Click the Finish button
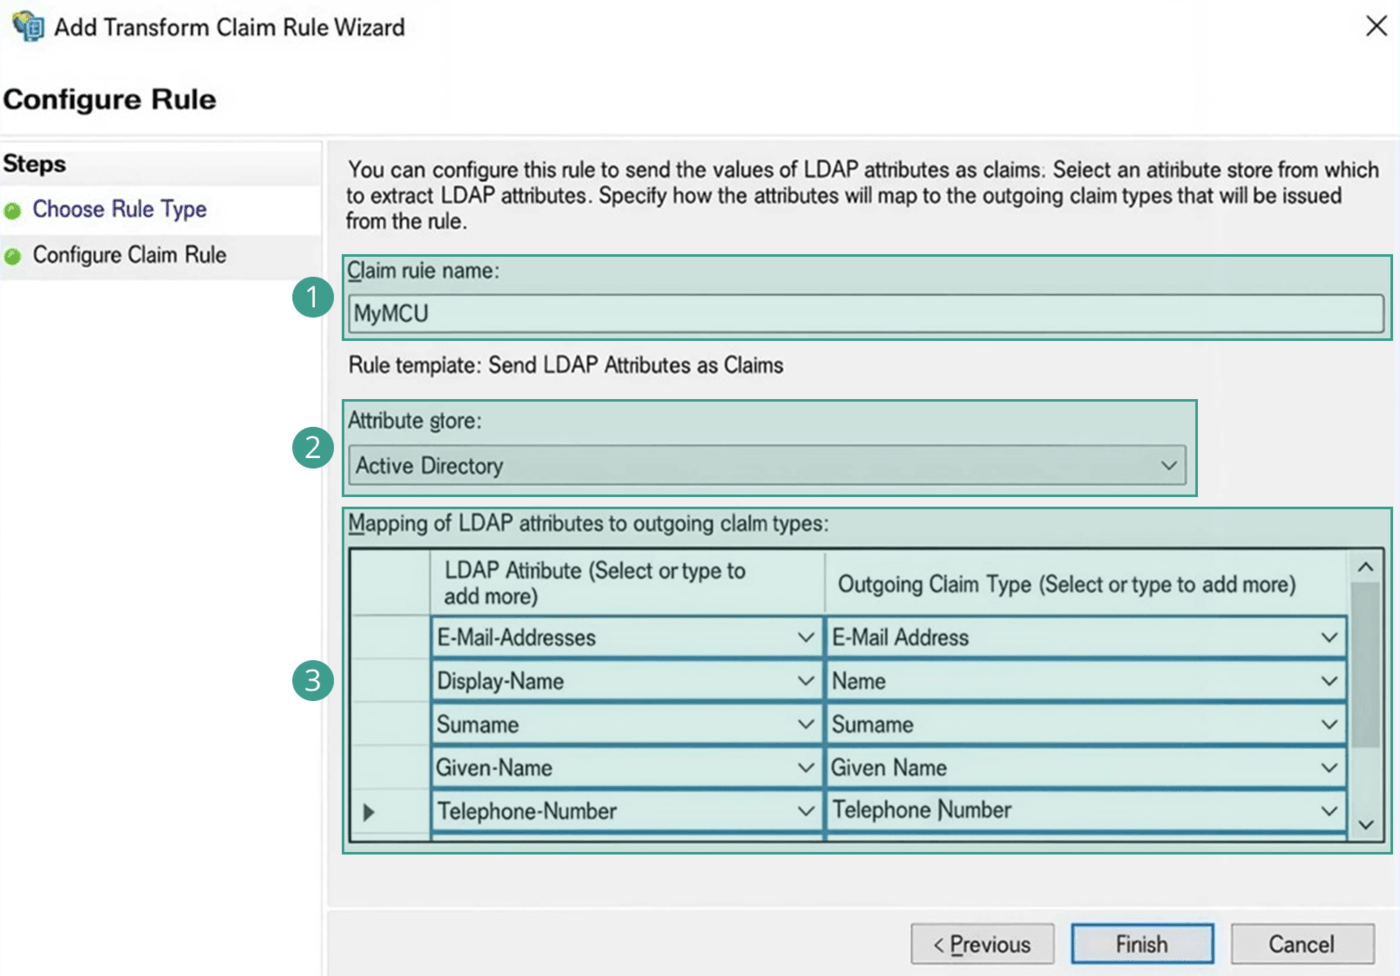This screenshot has height=976, width=1400. (x=1142, y=944)
